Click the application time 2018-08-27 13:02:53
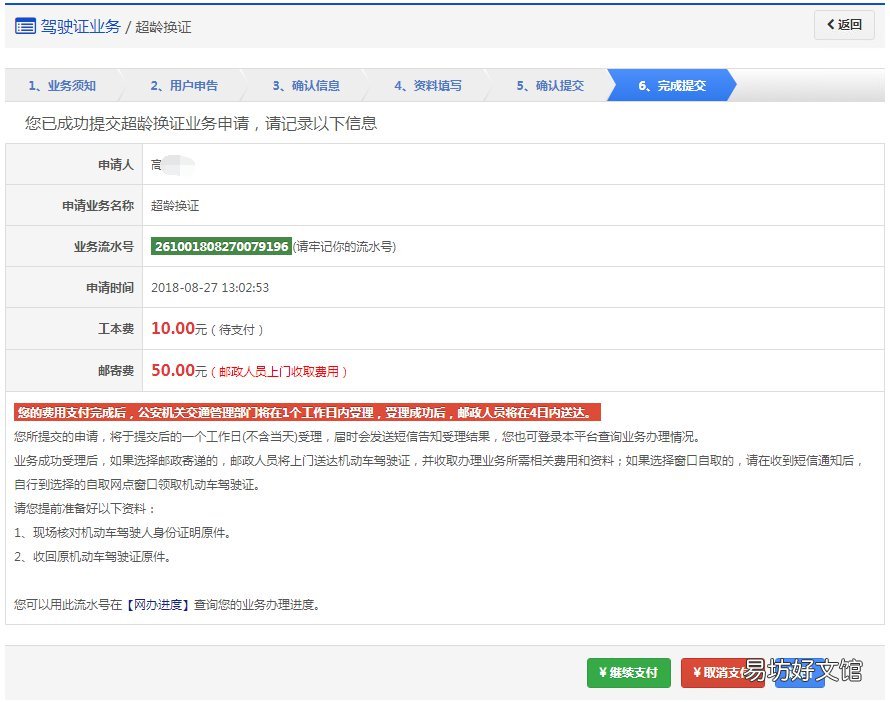This screenshot has width=890, height=702. point(210,288)
